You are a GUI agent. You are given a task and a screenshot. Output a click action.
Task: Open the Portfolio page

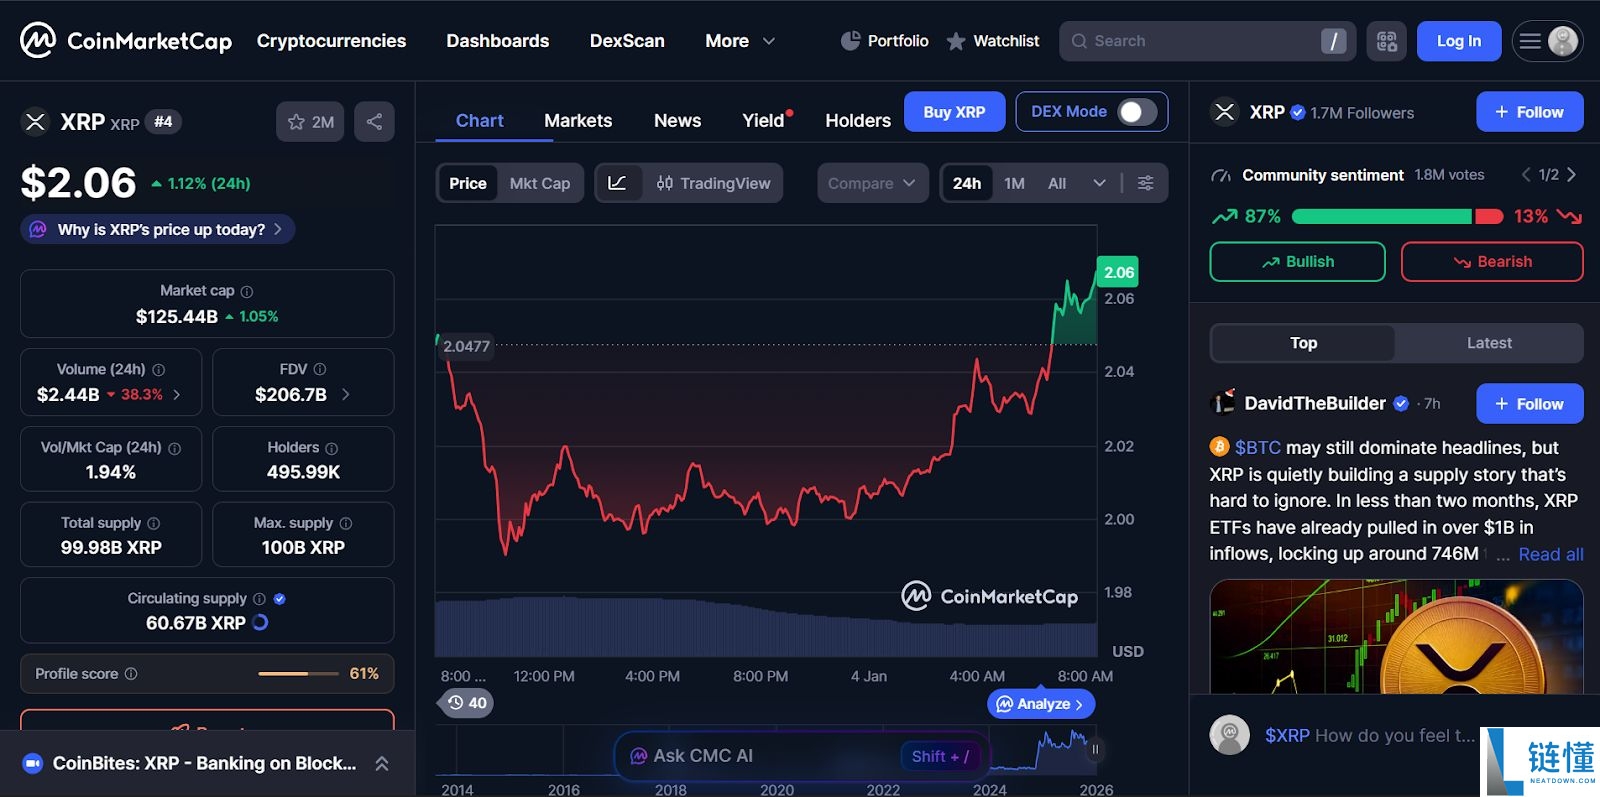click(x=885, y=41)
